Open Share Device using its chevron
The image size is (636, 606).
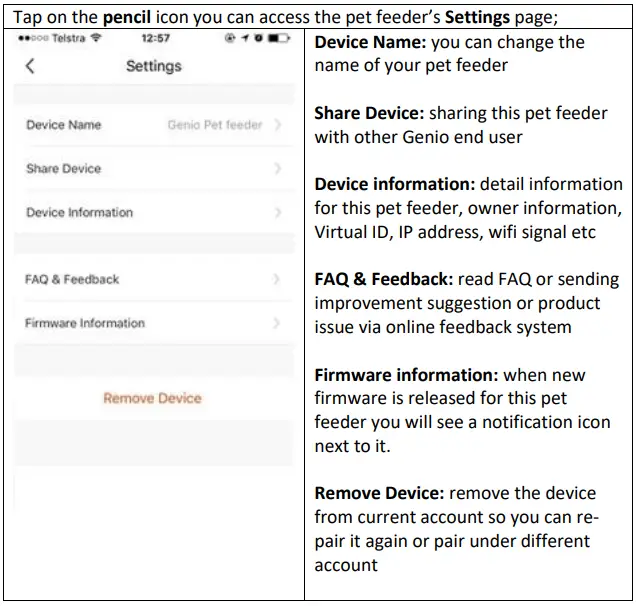click(x=277, y=169)
